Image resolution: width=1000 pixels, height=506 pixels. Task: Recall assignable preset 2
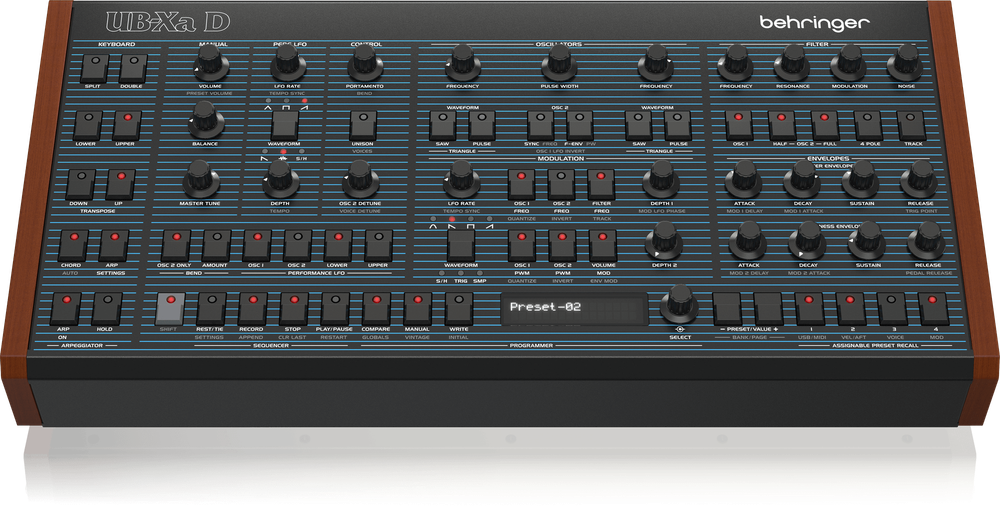(851, 308)
